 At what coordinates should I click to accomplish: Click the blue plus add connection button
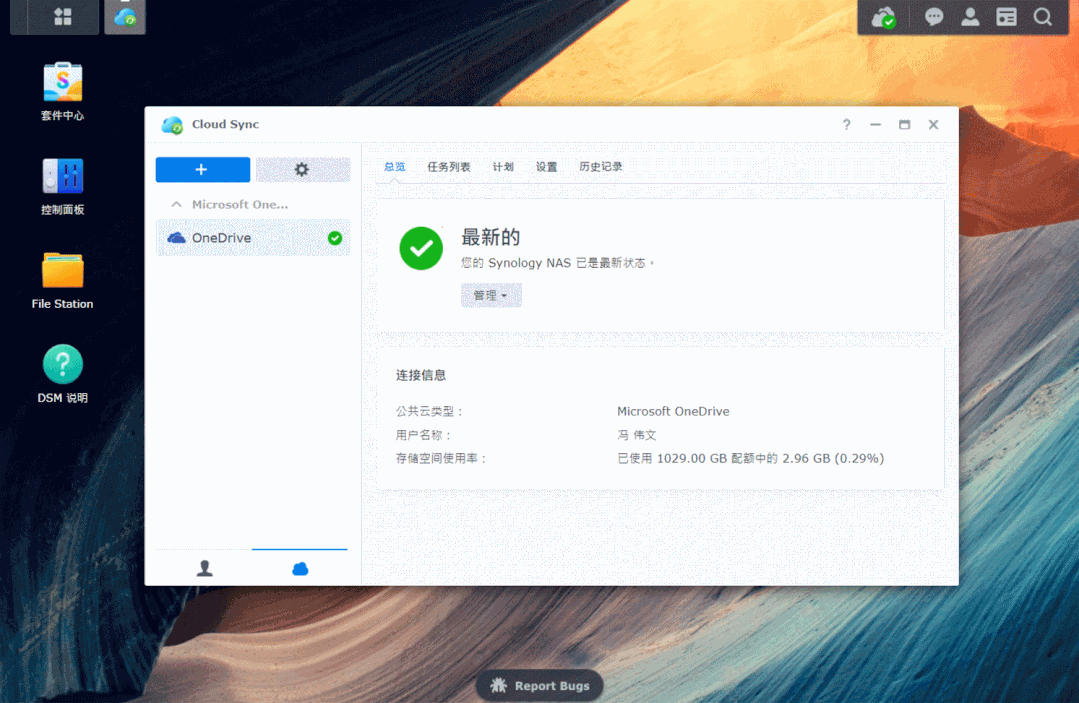(203, 170)
